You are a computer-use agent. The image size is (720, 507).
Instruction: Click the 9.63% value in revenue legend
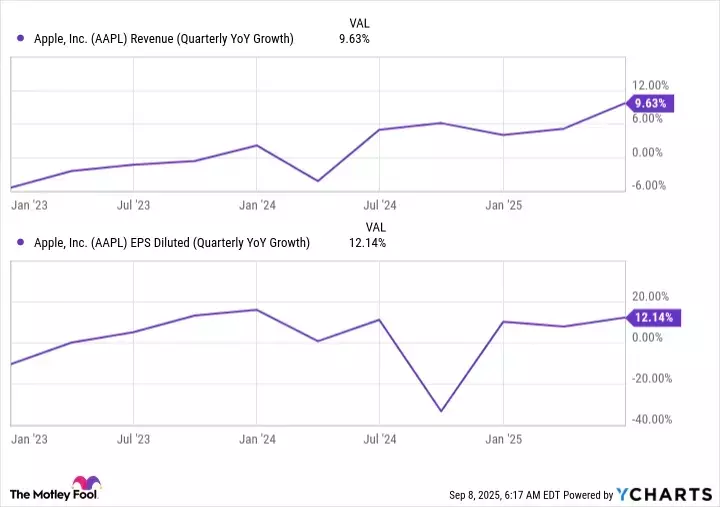pyautogui.click(x=355, y=39)
